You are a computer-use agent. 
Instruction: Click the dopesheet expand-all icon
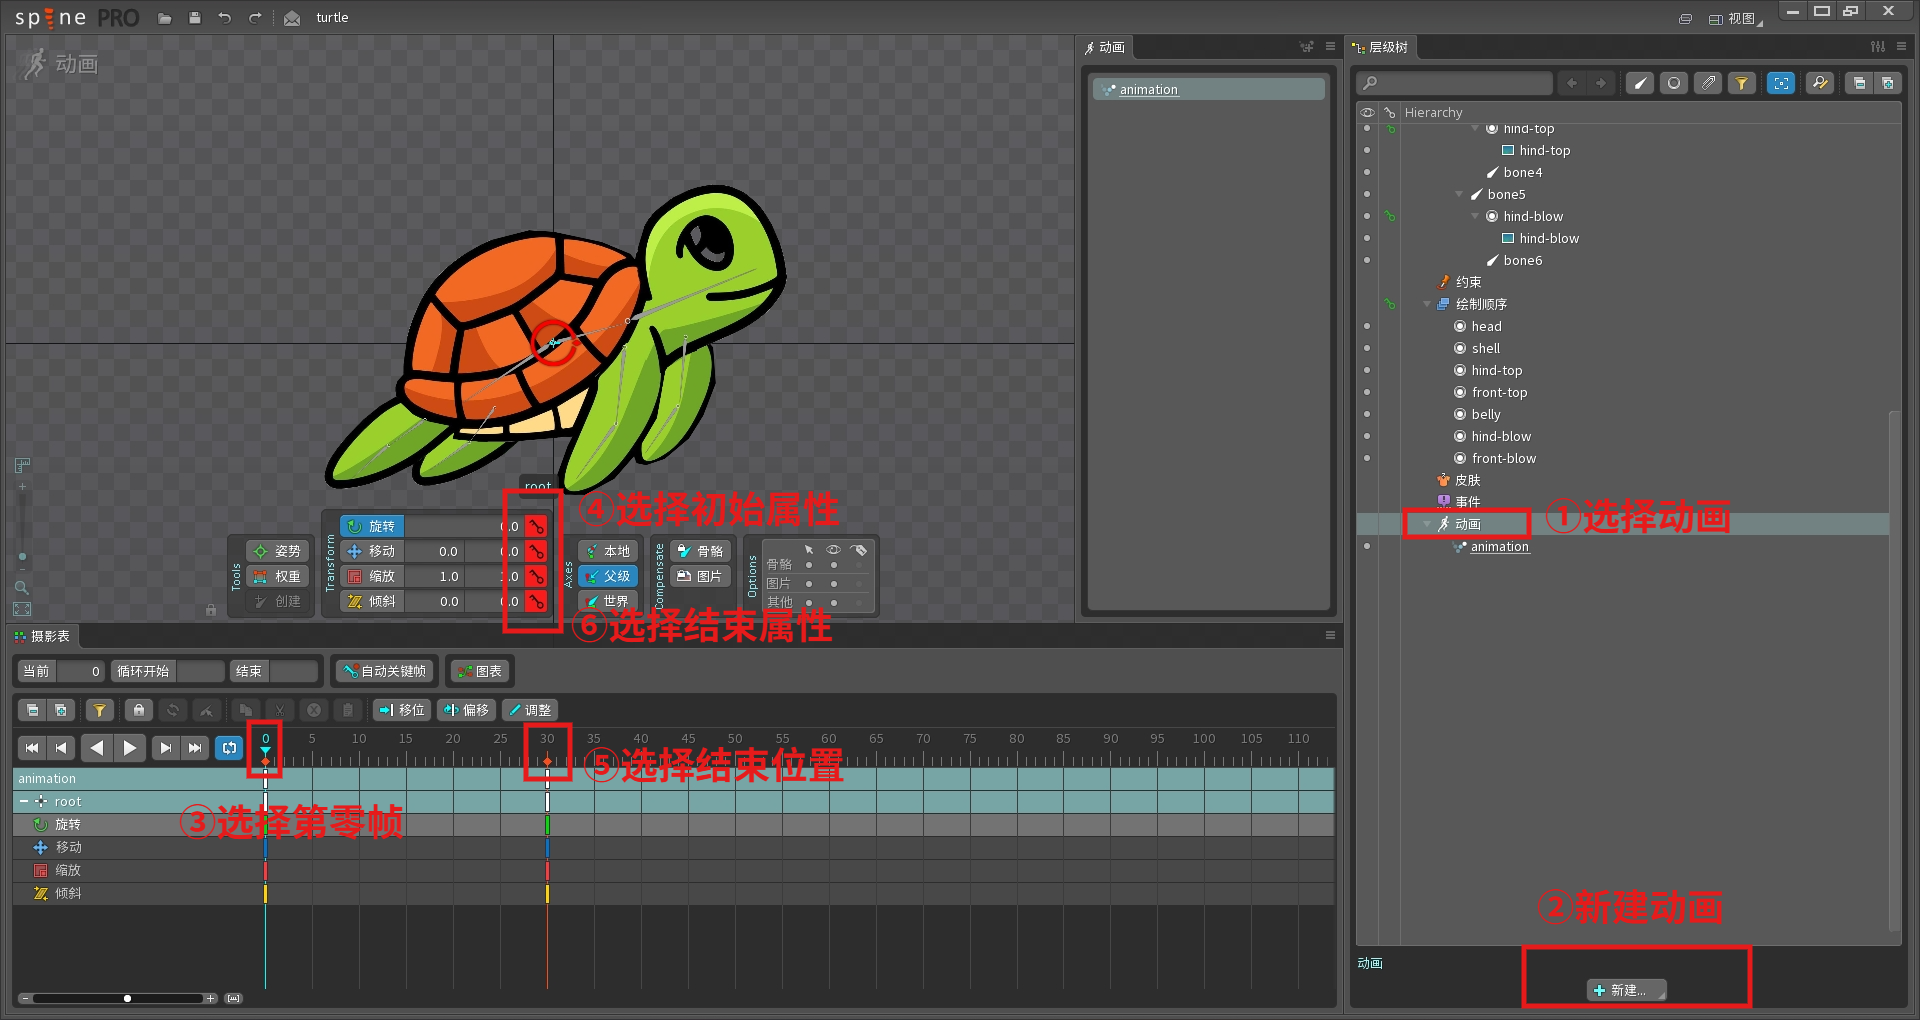click(x=61, y=710)
